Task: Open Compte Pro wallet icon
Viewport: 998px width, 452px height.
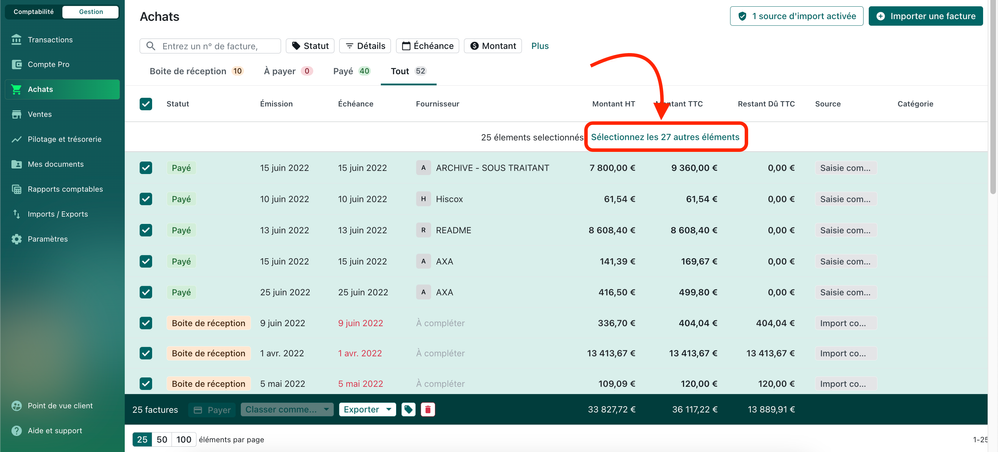Action: [16, 65]
